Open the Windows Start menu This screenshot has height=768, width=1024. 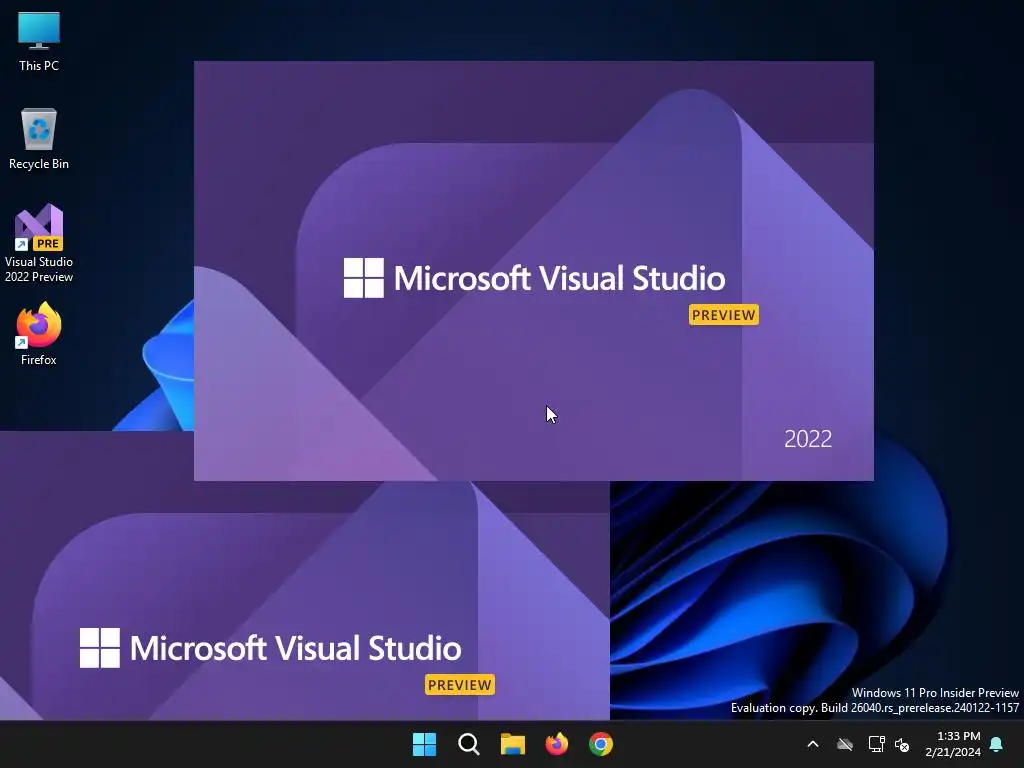click(424, 744)
